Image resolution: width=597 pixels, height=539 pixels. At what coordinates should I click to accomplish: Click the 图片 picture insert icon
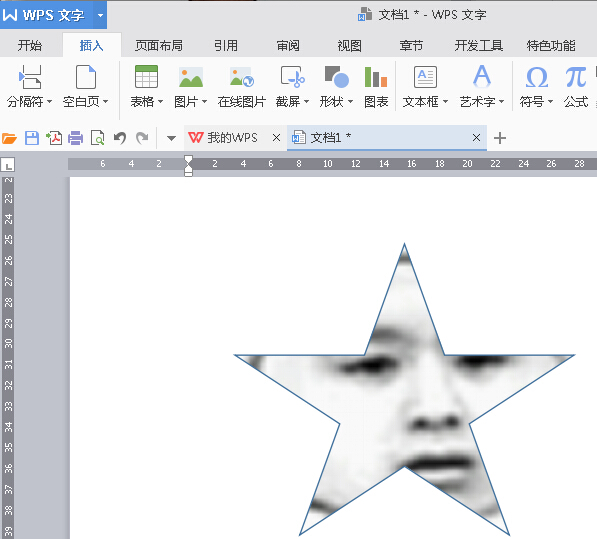pyautogui.click(x=191, y=77)
